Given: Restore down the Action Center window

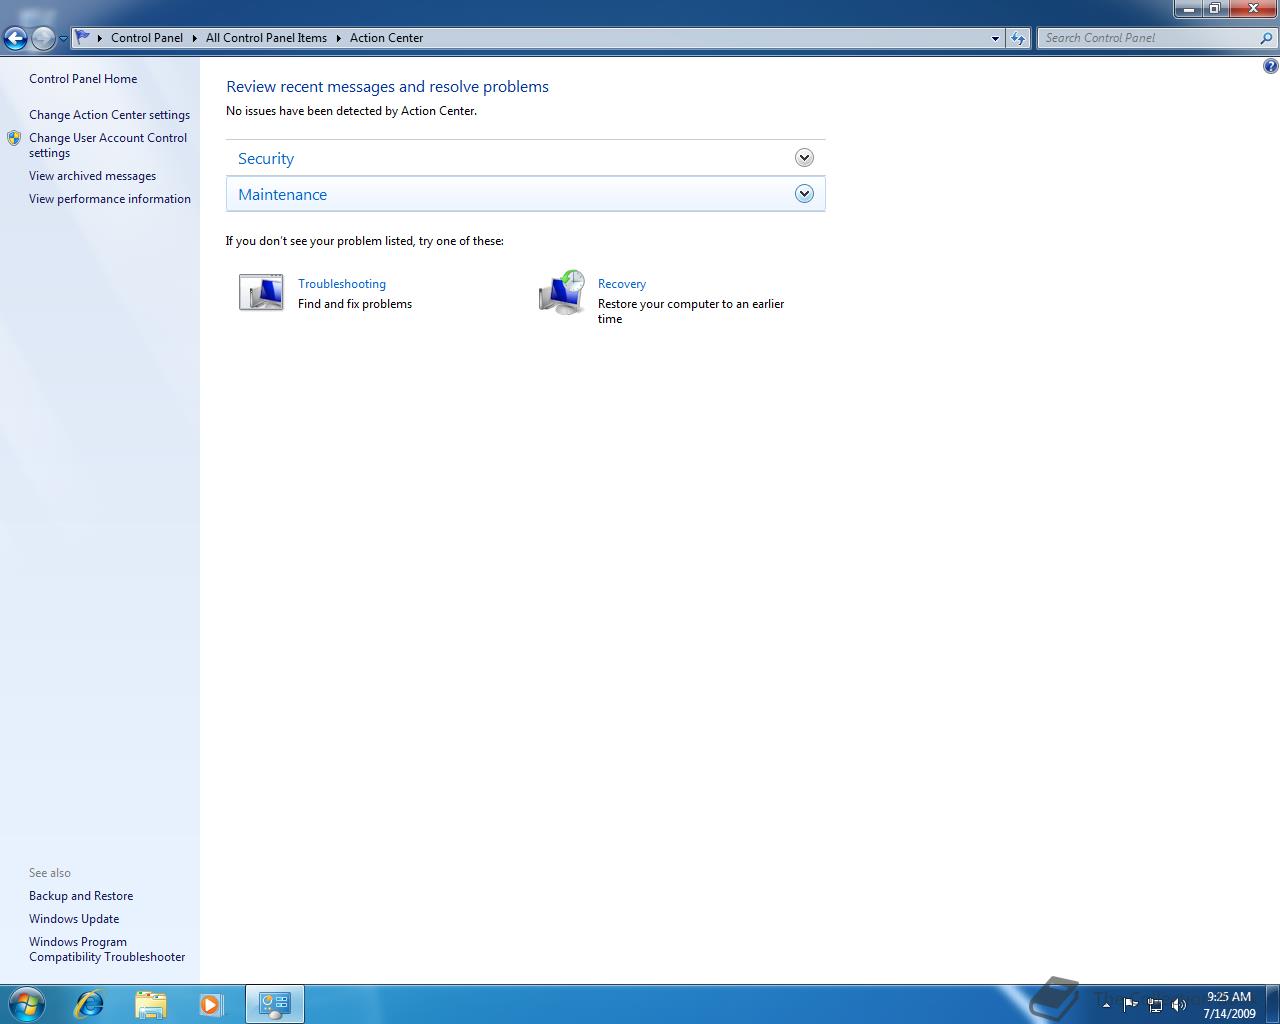Looking at the screenshot, I should point(1214,8).
